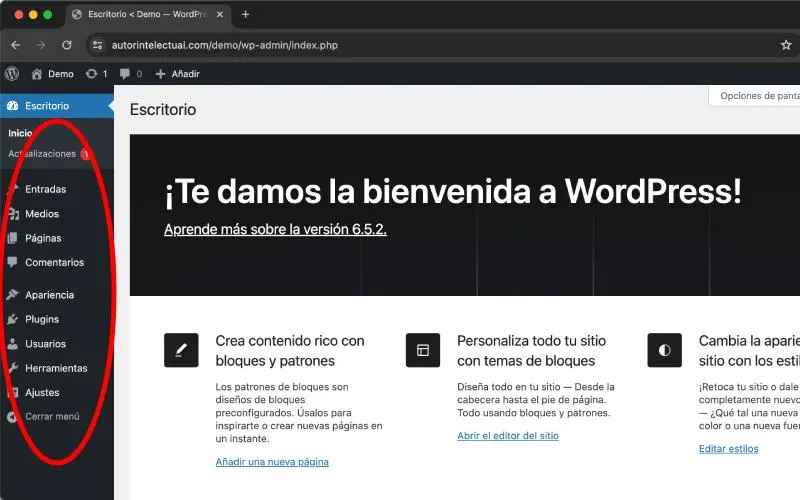Click the Escritorio dashboard gauge icon
This screenshot has width=800, height=500.
[13, 106]
